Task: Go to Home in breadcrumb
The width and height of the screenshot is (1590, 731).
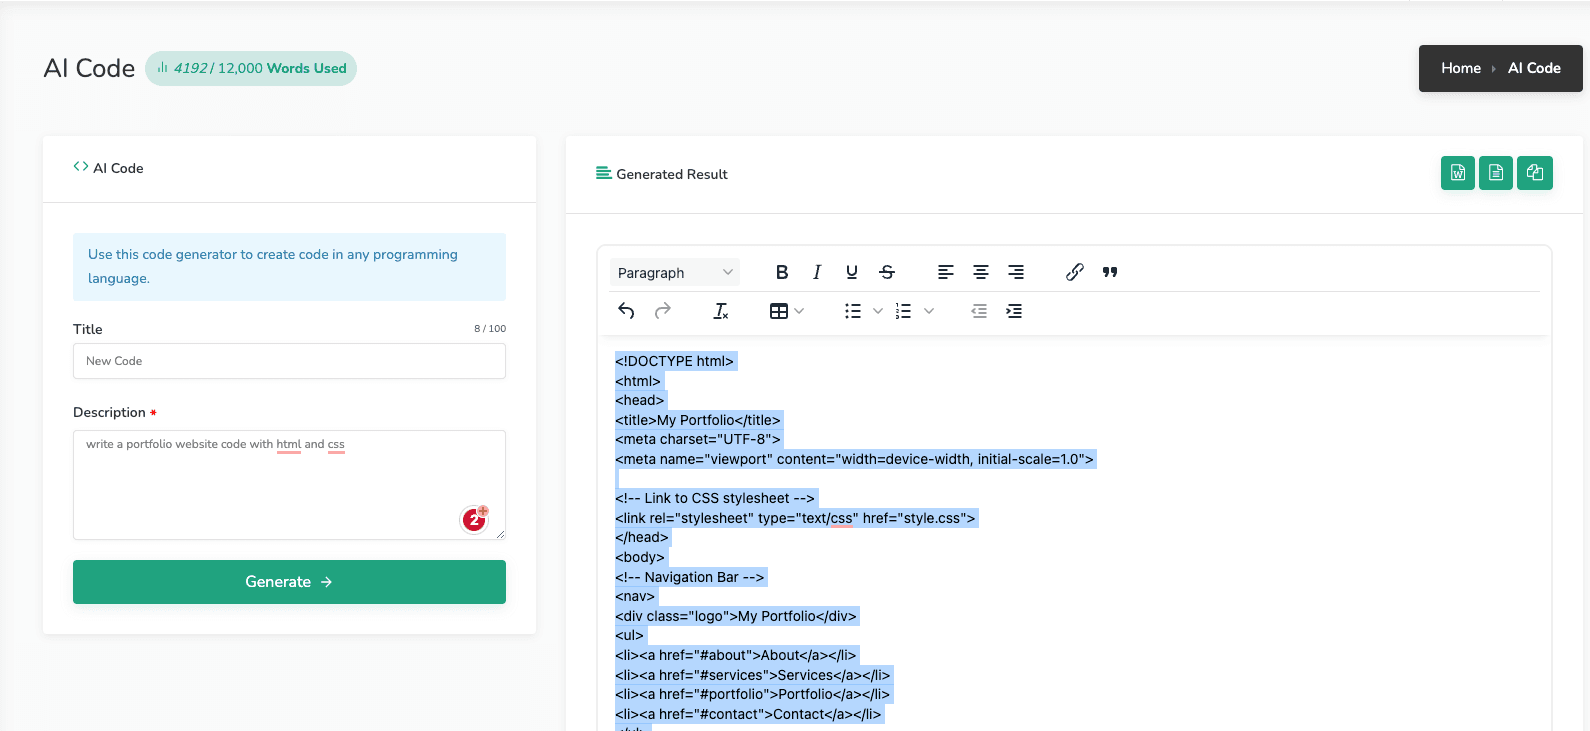Action: coord(1461,68)
